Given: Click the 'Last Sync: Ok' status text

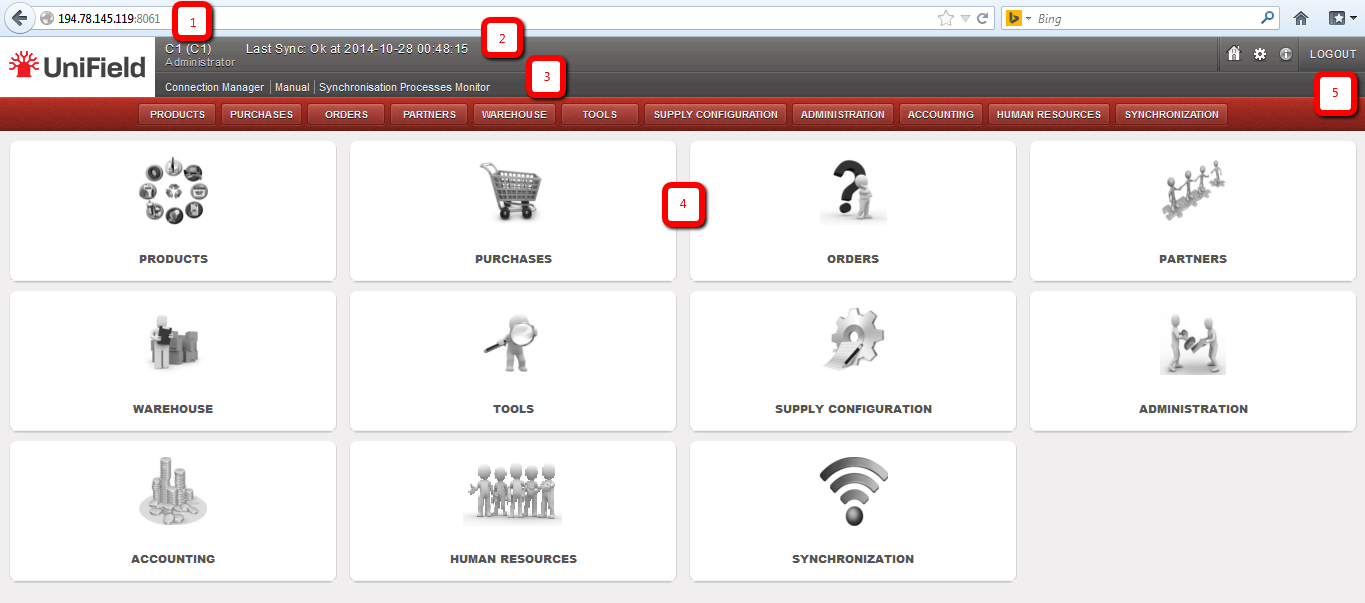Looking at the screenshot, I should pyautogui.click(x=357, y=48).
